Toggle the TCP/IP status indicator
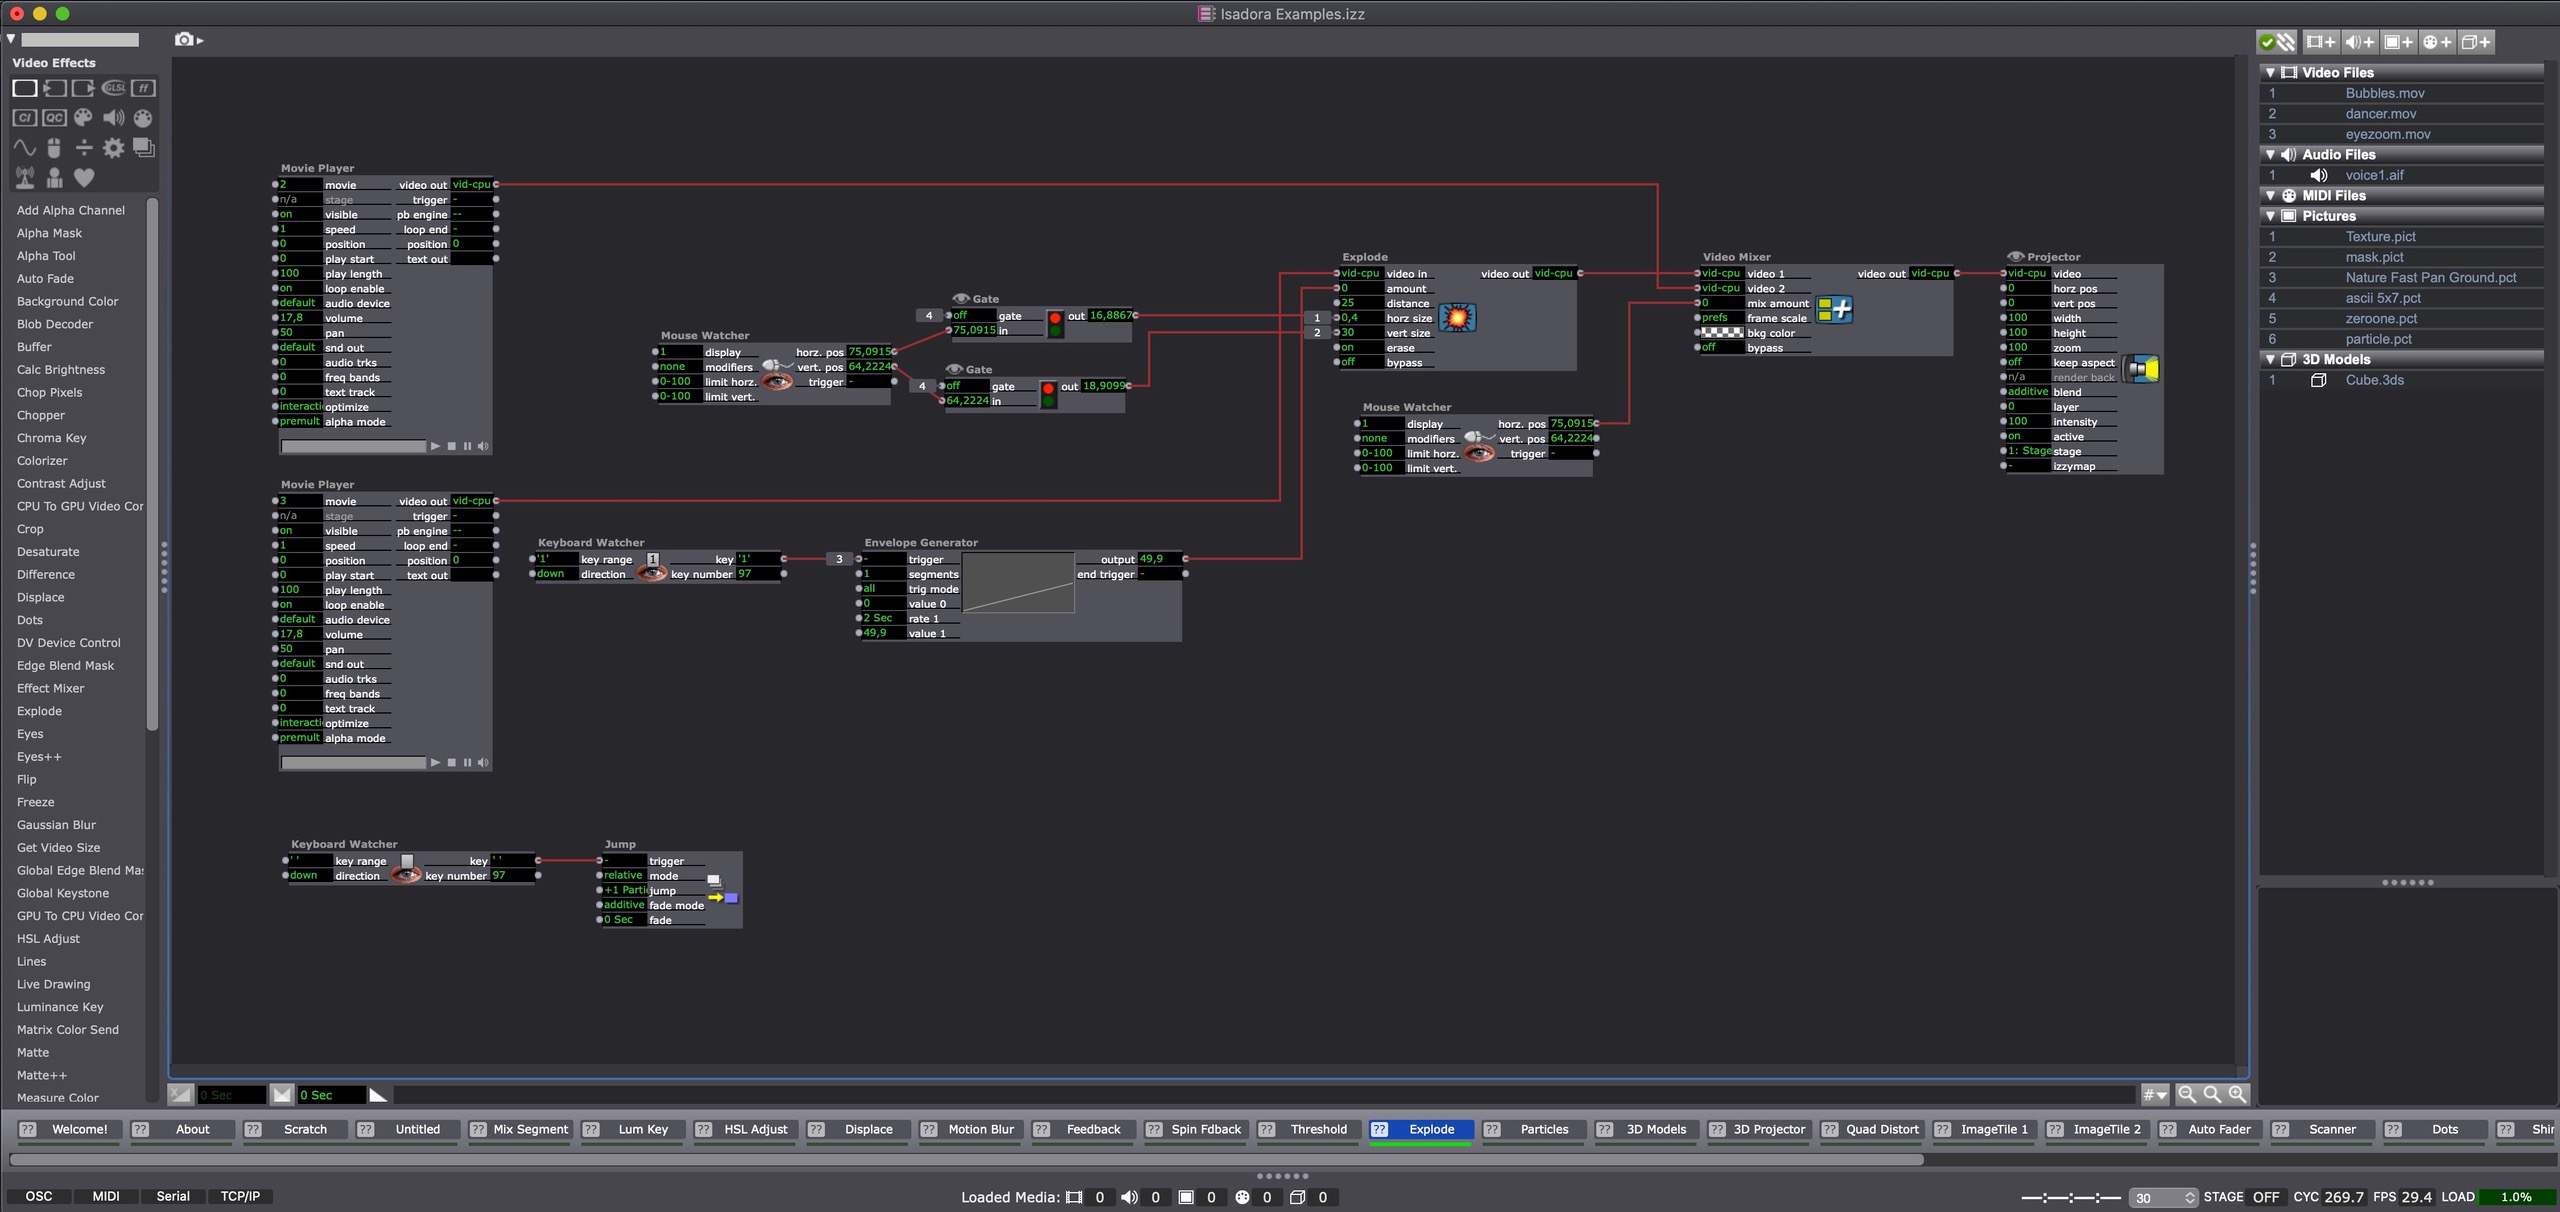2560x1212 pixels. pos(240,1196)
